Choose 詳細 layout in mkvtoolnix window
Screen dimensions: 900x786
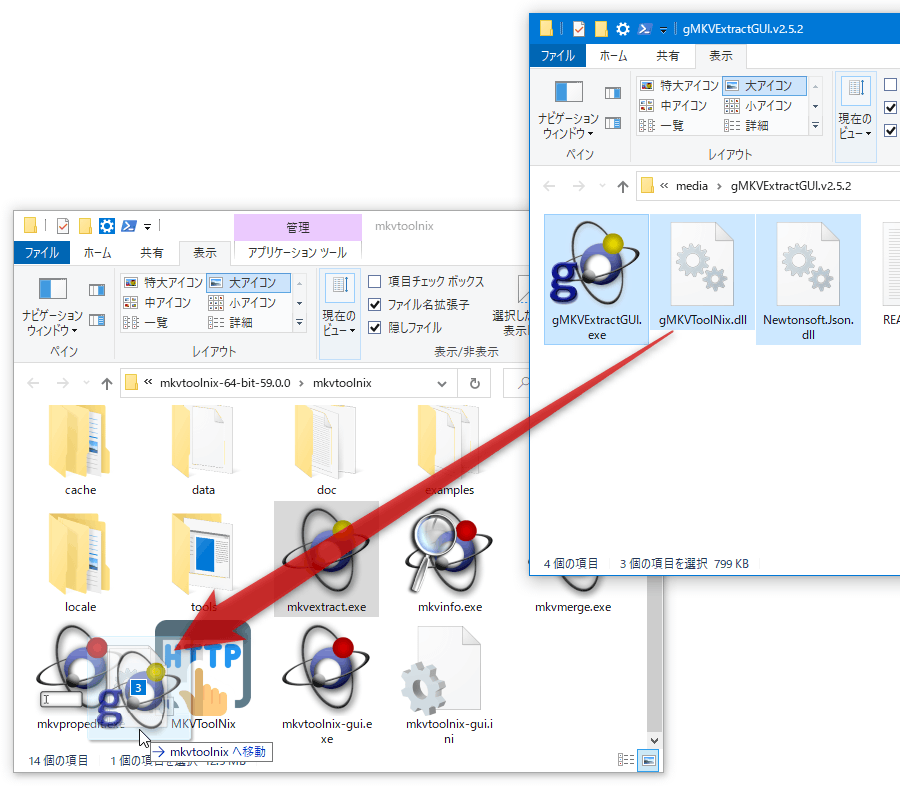(231, 323)
